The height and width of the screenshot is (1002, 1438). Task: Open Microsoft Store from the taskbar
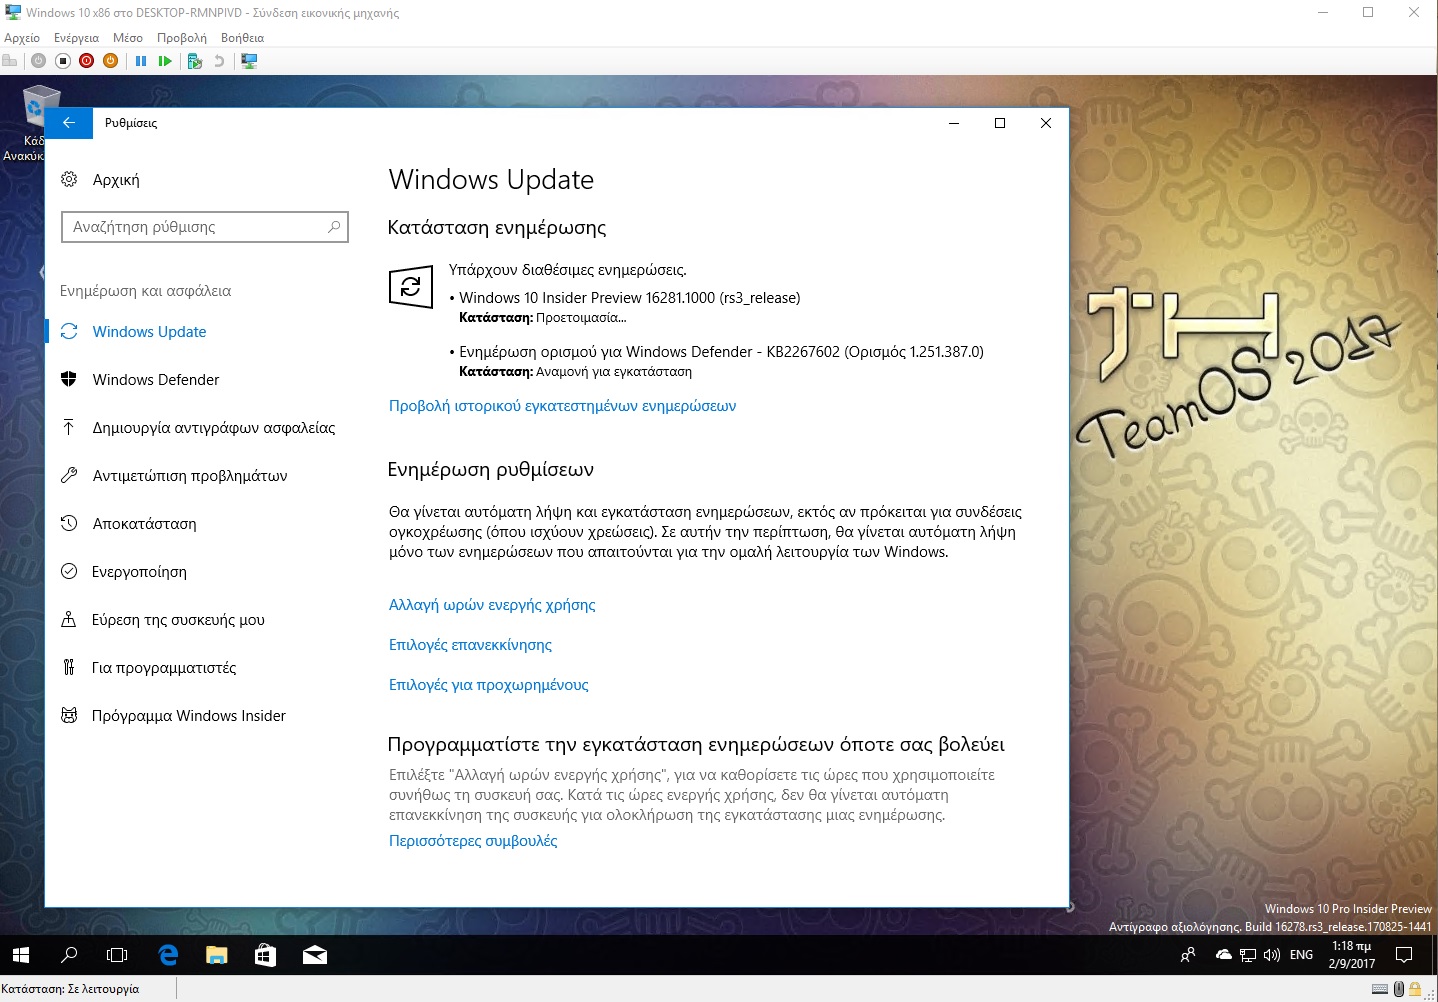pyautogui.click(x=265, y=955)
